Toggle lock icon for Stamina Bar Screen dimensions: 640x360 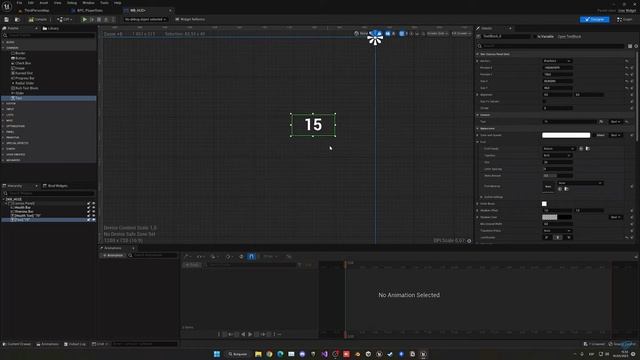[x=89, y=211]
